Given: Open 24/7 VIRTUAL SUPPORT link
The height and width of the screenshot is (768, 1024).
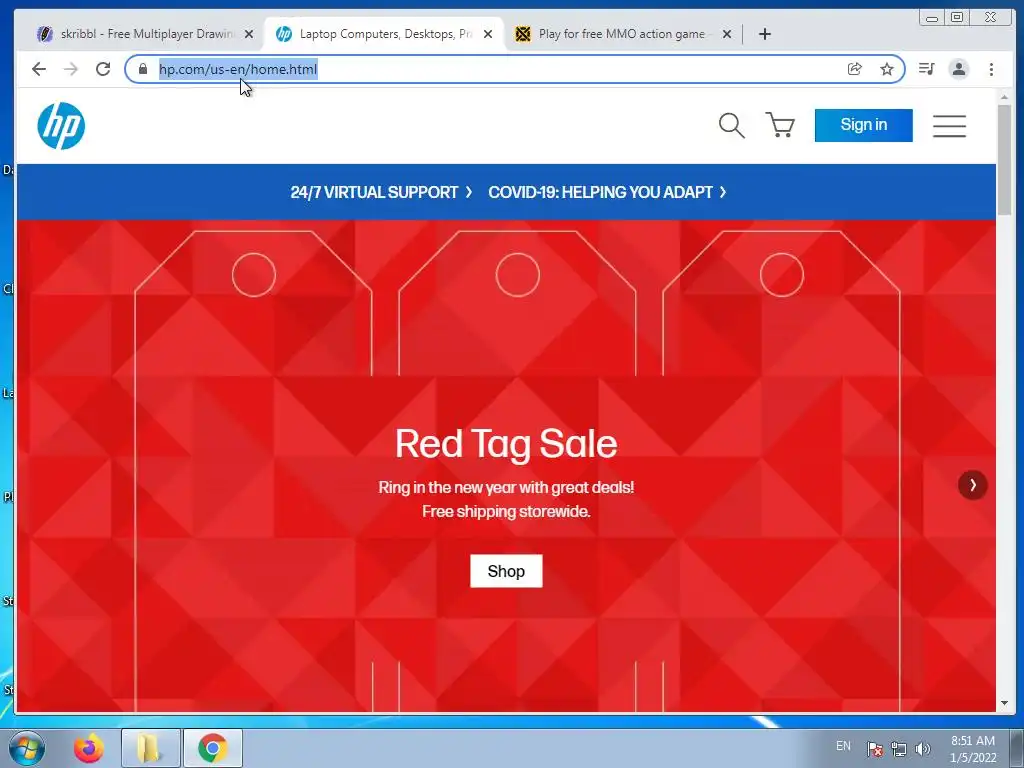Looking at the screenshot, I should click(x=381, y=193).
